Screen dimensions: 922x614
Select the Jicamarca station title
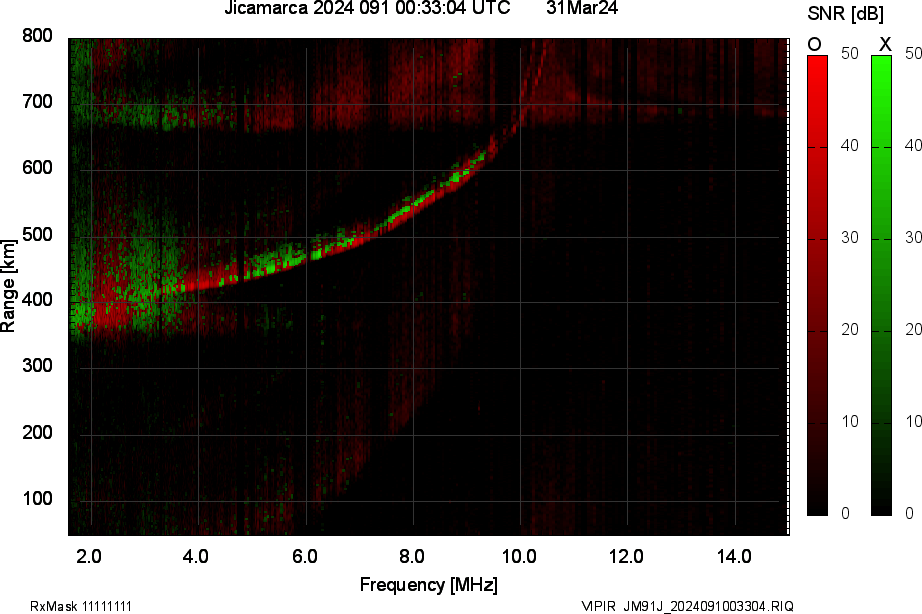pos(266,11)
